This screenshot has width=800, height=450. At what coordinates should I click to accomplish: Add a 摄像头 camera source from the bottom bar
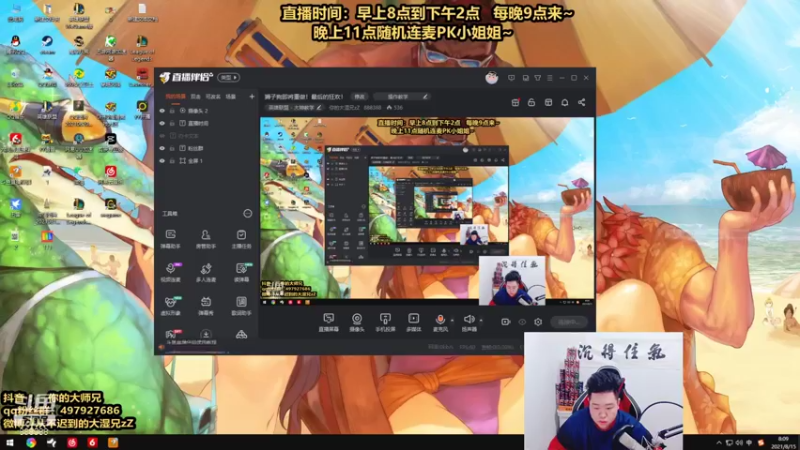click(357, 322)
